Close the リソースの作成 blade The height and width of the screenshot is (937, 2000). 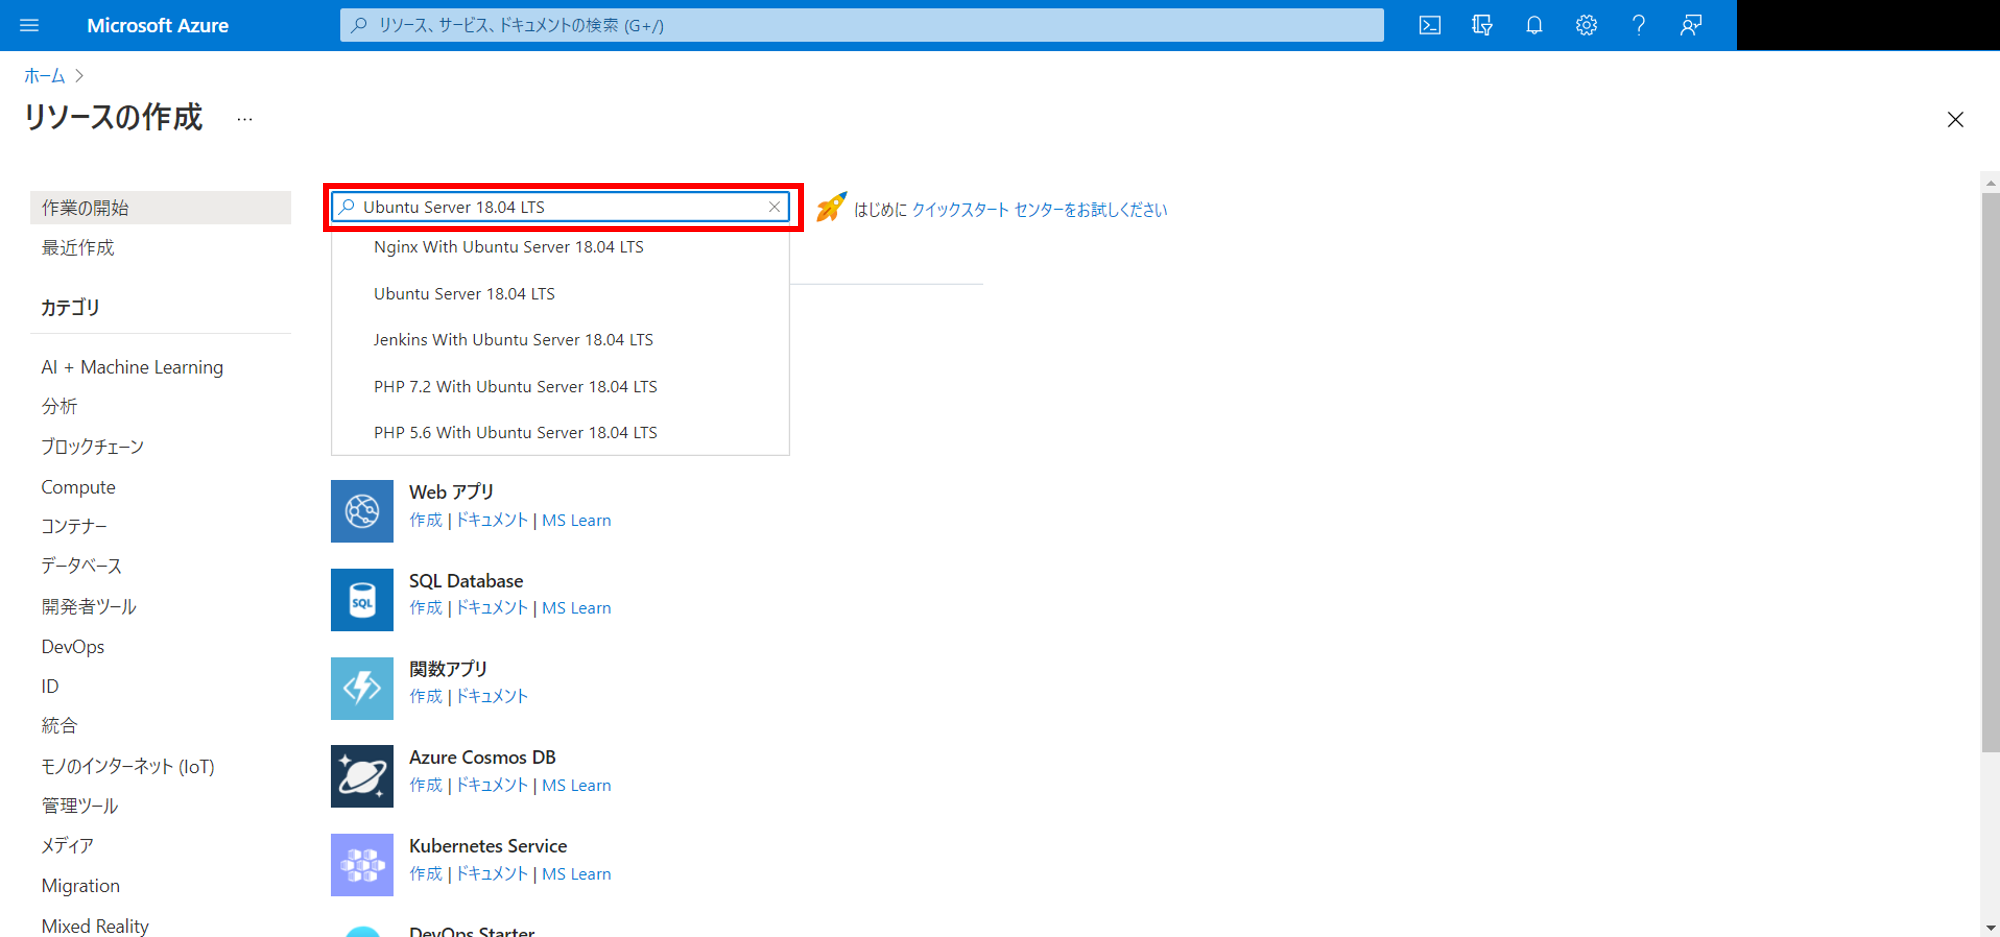(x=1955, y=120)
